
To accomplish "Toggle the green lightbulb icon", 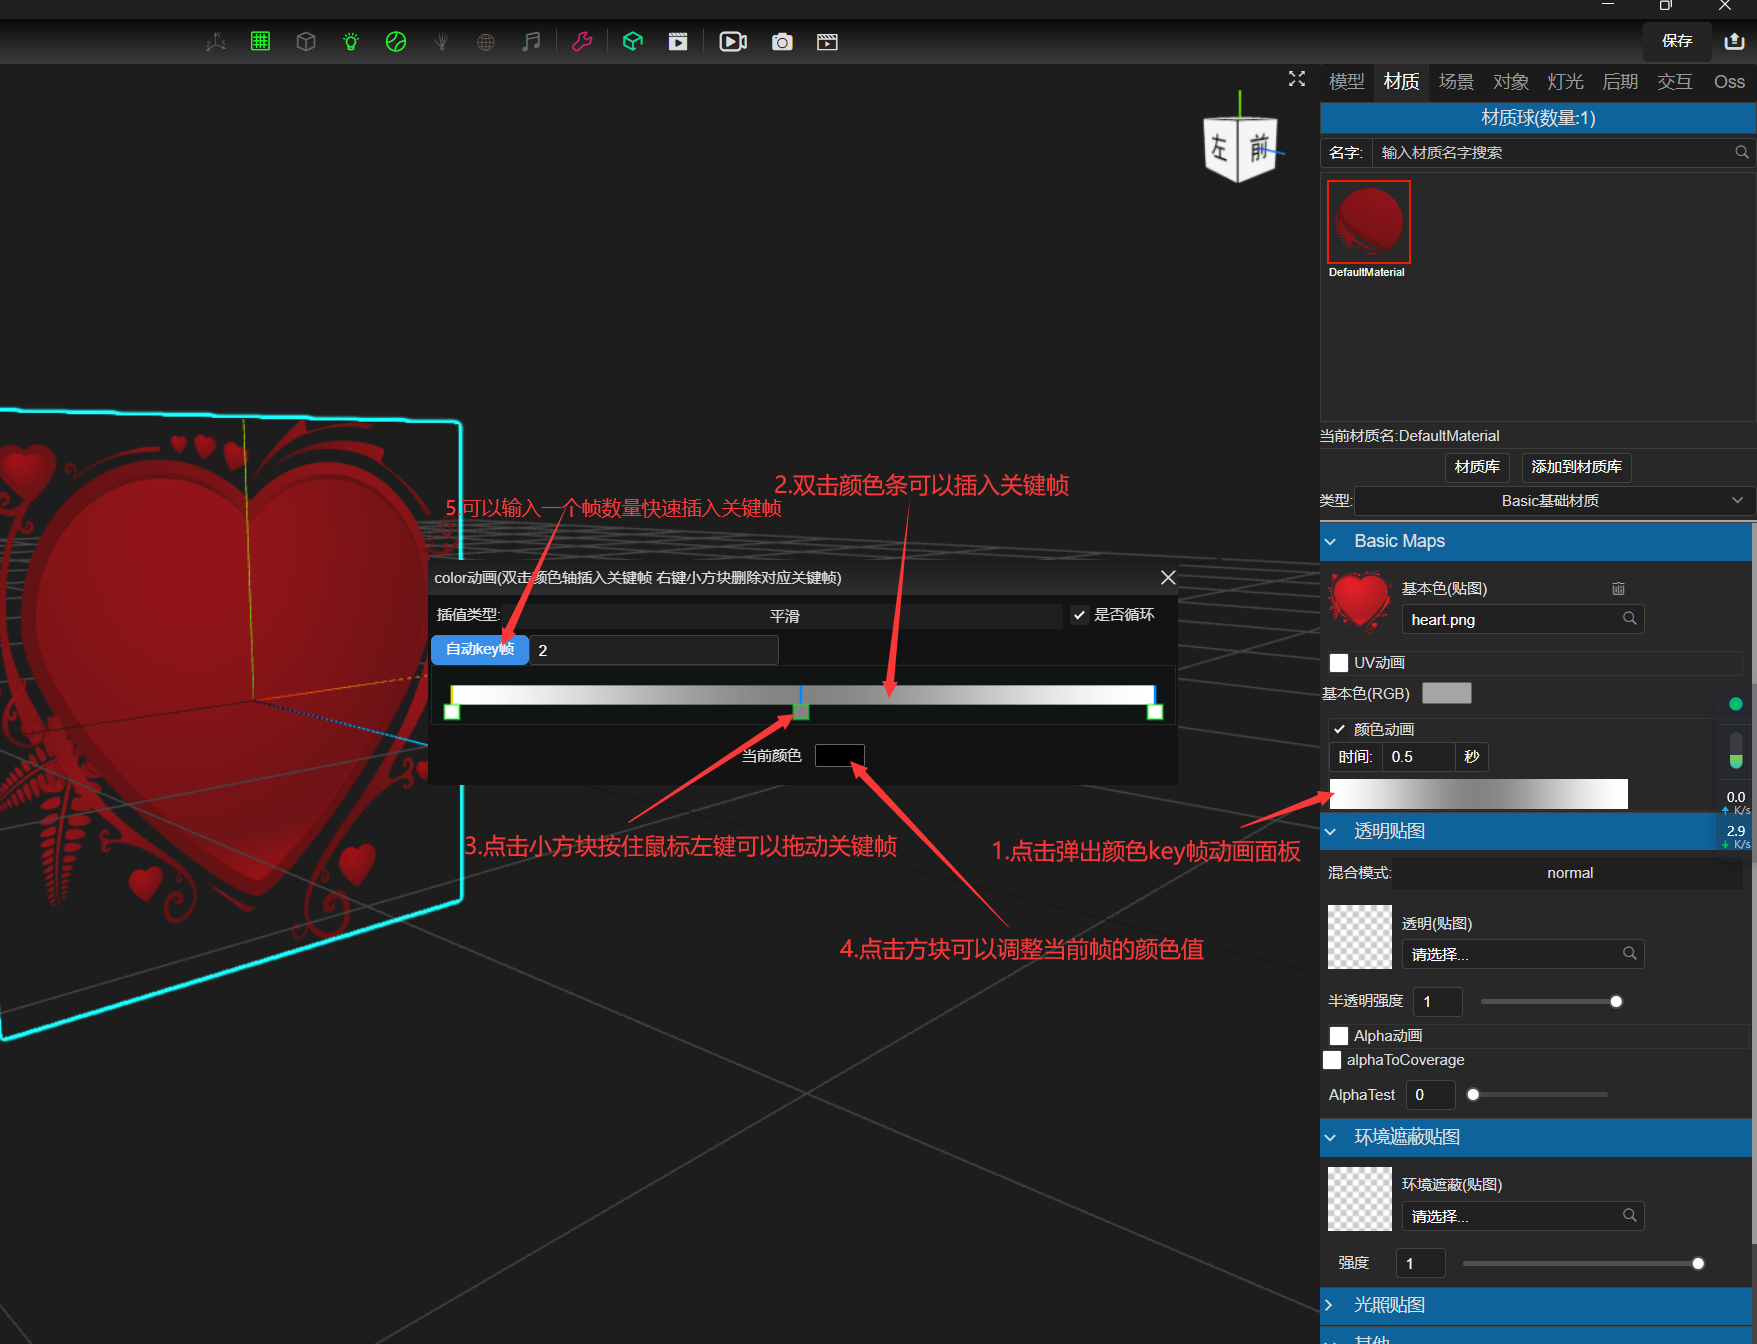I will [351, 42].
